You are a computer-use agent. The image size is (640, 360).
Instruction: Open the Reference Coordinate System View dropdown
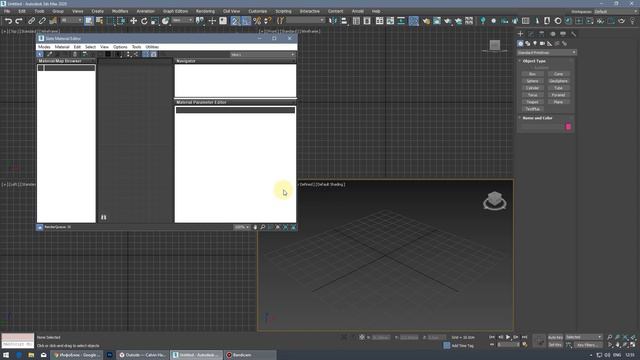[x=182, y=20]
